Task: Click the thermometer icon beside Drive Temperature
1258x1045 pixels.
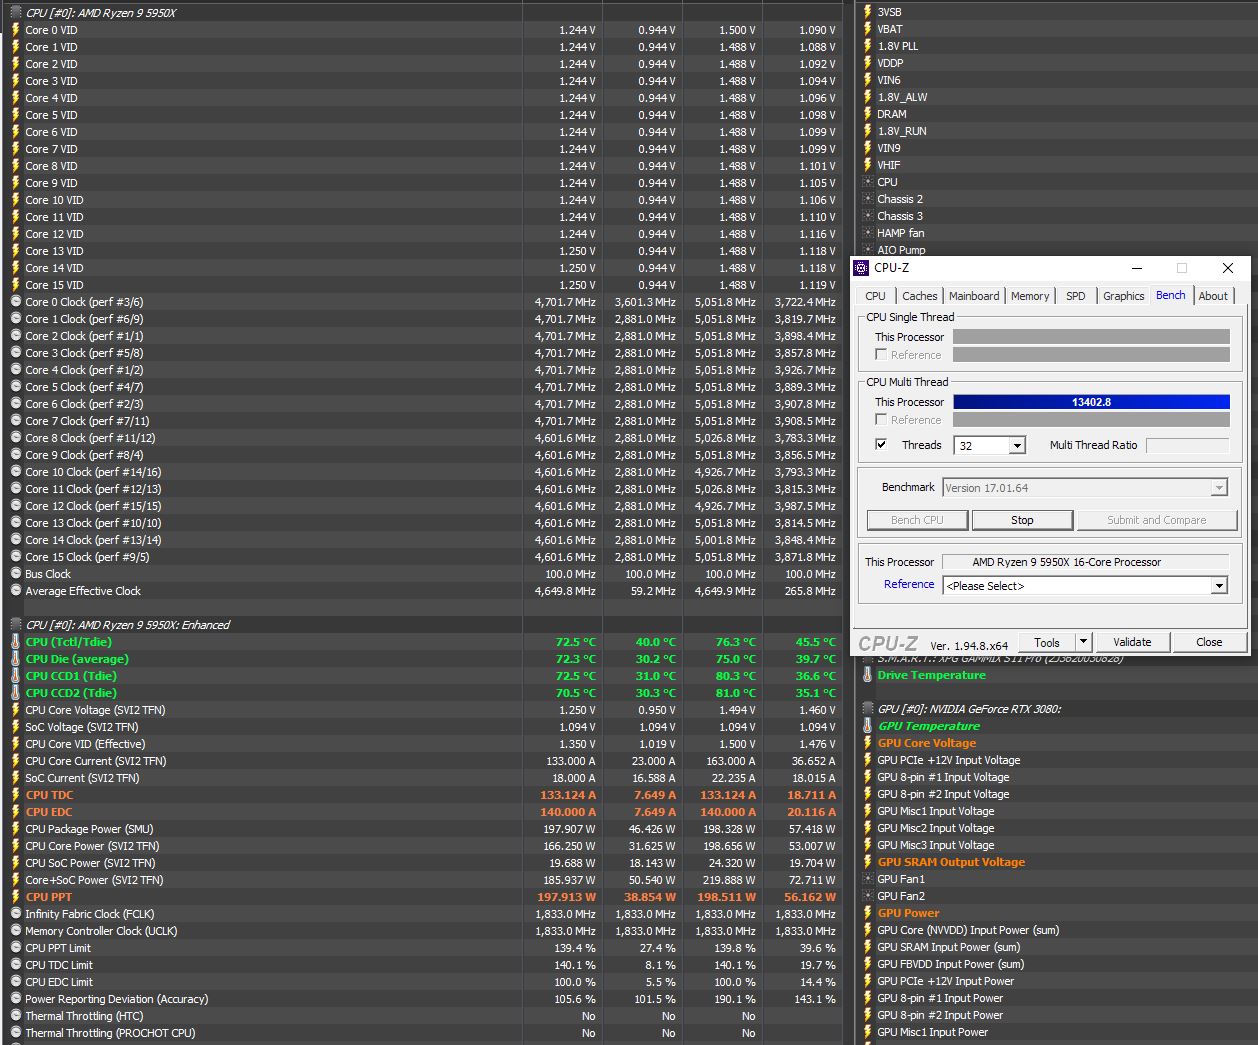Action: (x=867, y=675)
